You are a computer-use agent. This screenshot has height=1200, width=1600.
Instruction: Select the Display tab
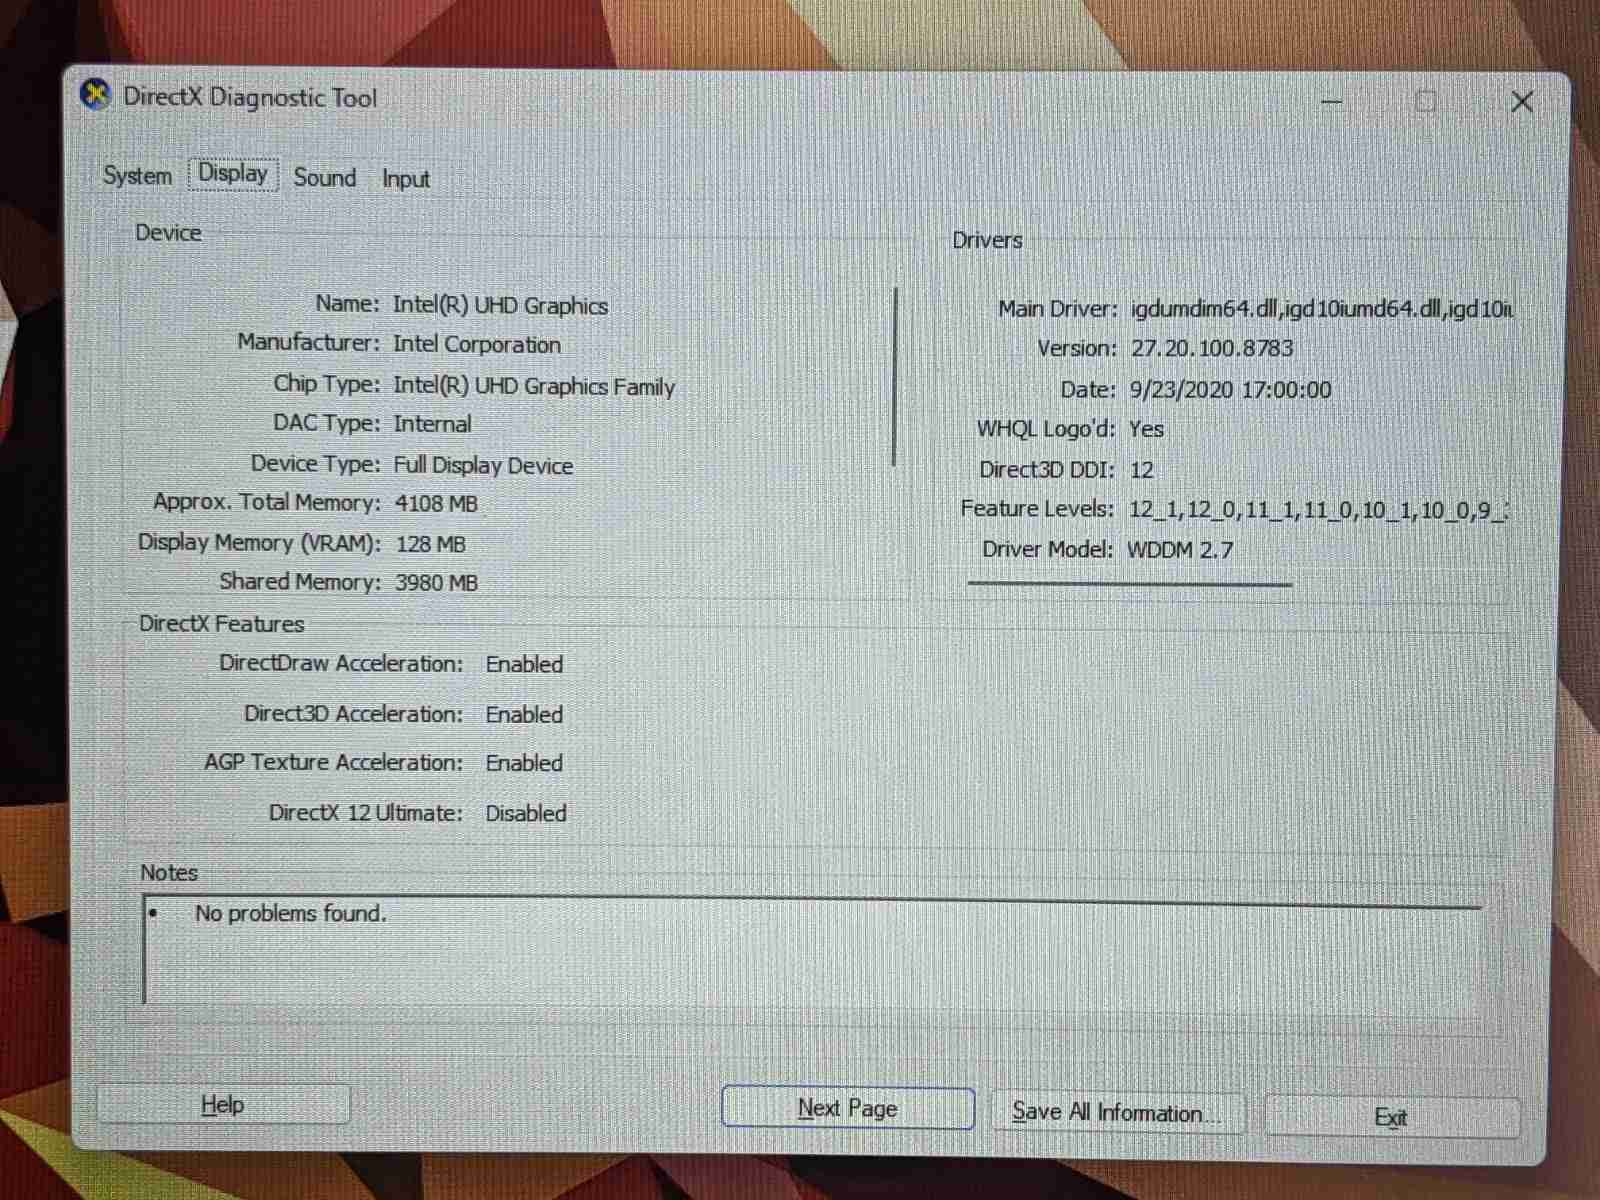tap(233, 174)
